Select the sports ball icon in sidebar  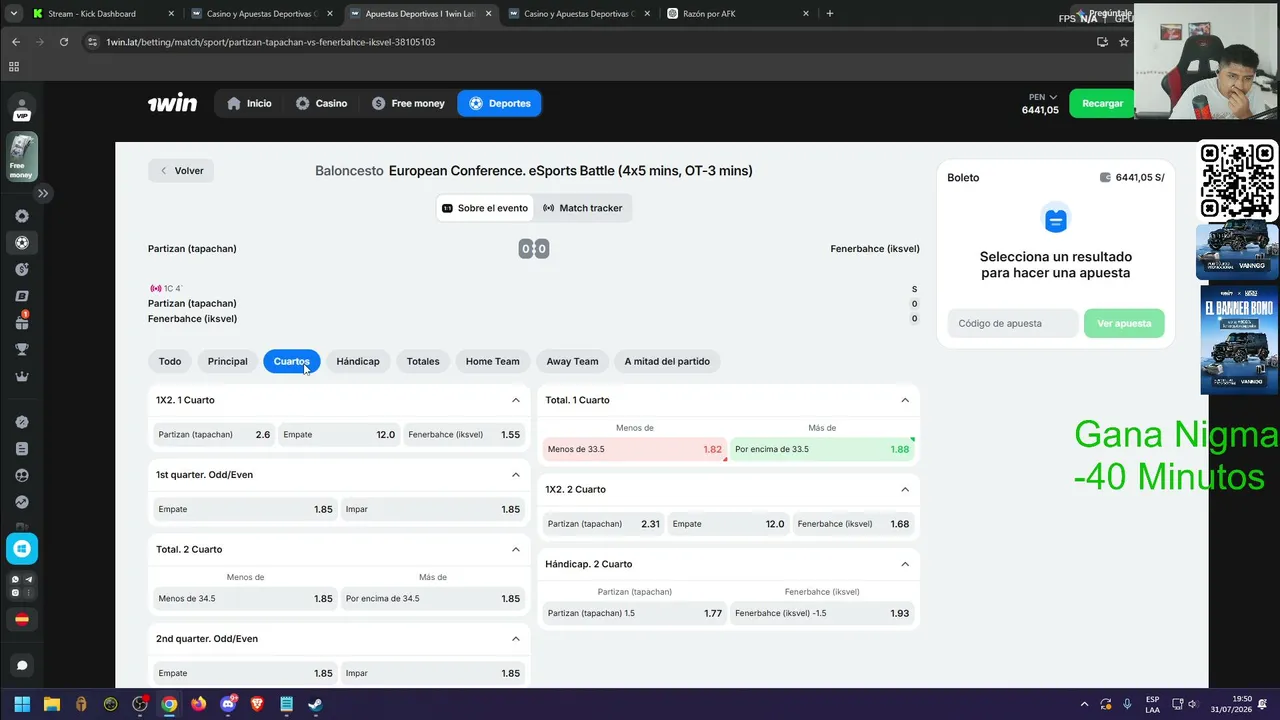coord(22,242)
